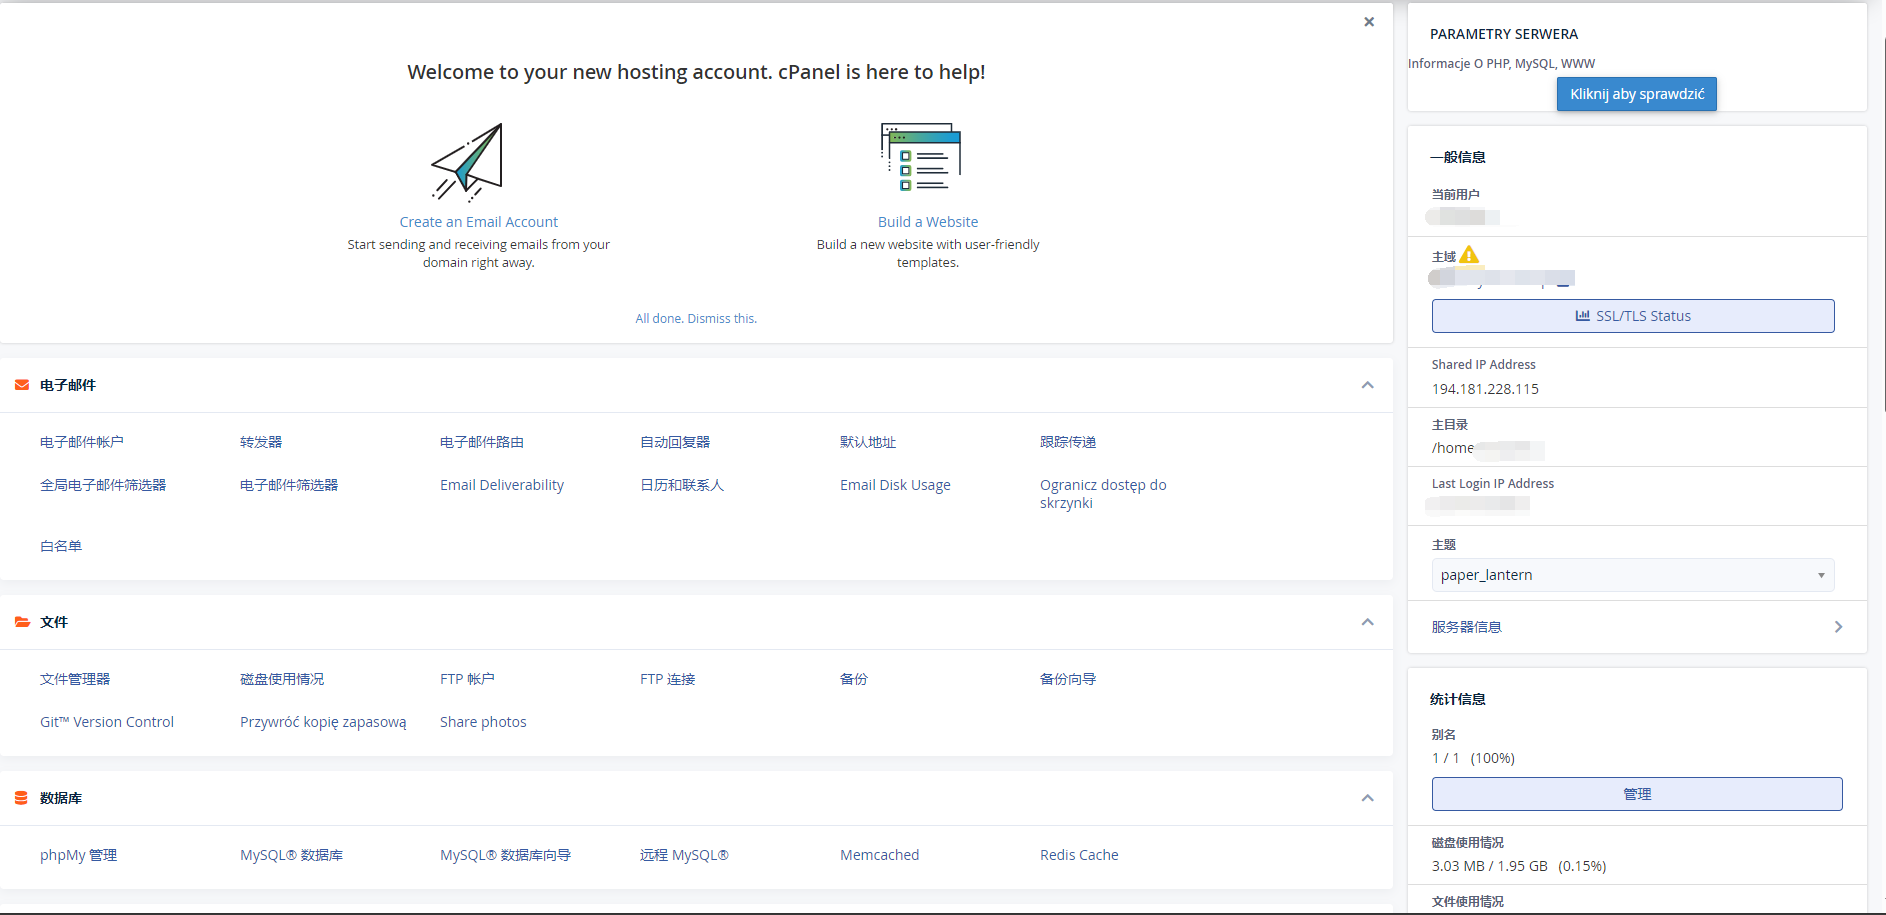Click All done. Dismiss this link
This screenshot has height=915, width=1886.
pos(696,319)
